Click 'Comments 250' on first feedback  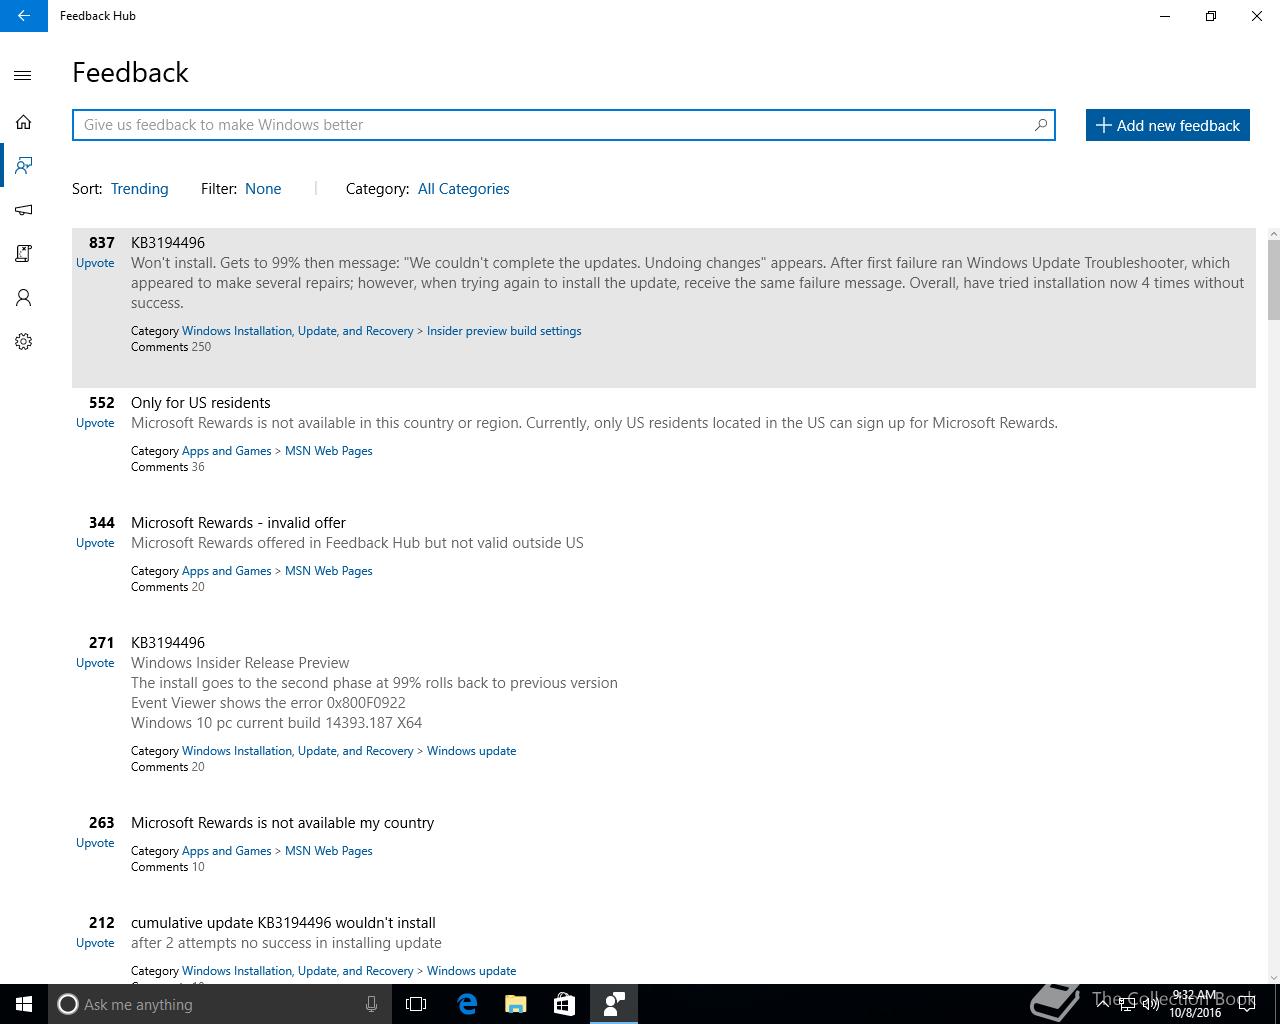(x=171, y=347)
